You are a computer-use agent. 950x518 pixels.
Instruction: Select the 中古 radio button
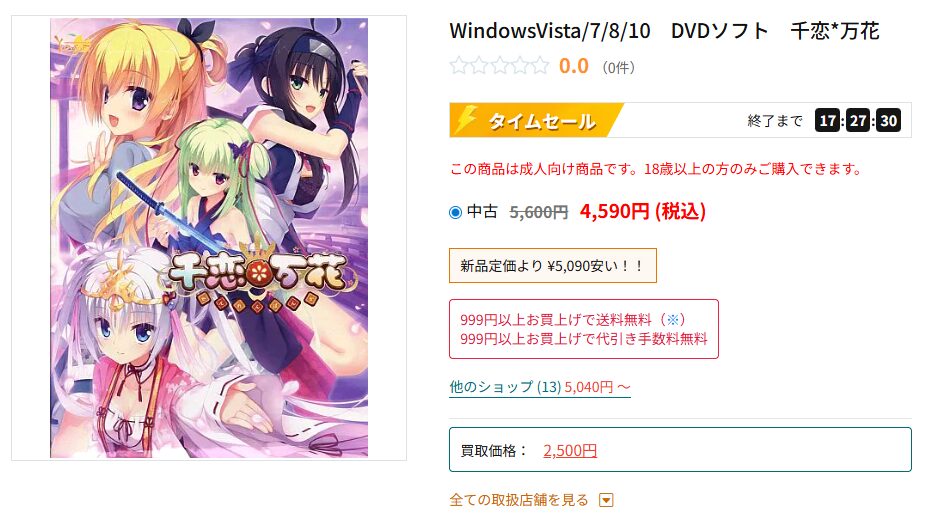pos(455,213)
